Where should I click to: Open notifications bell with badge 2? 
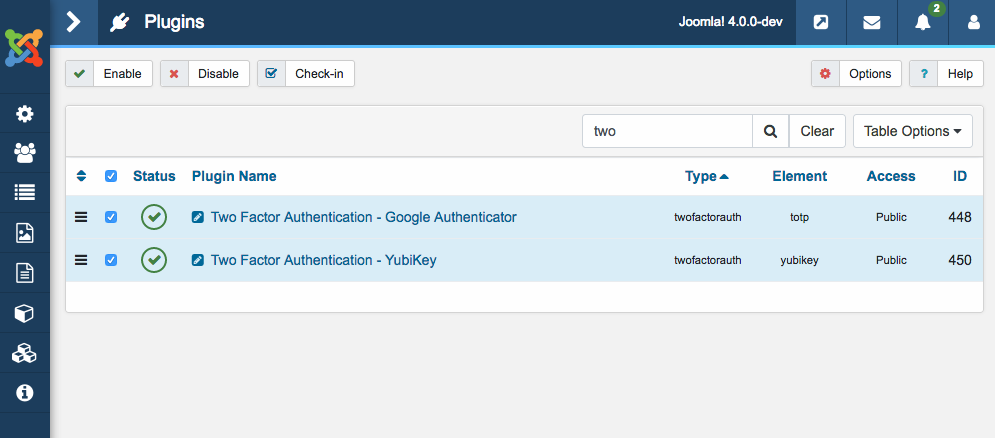923,22
